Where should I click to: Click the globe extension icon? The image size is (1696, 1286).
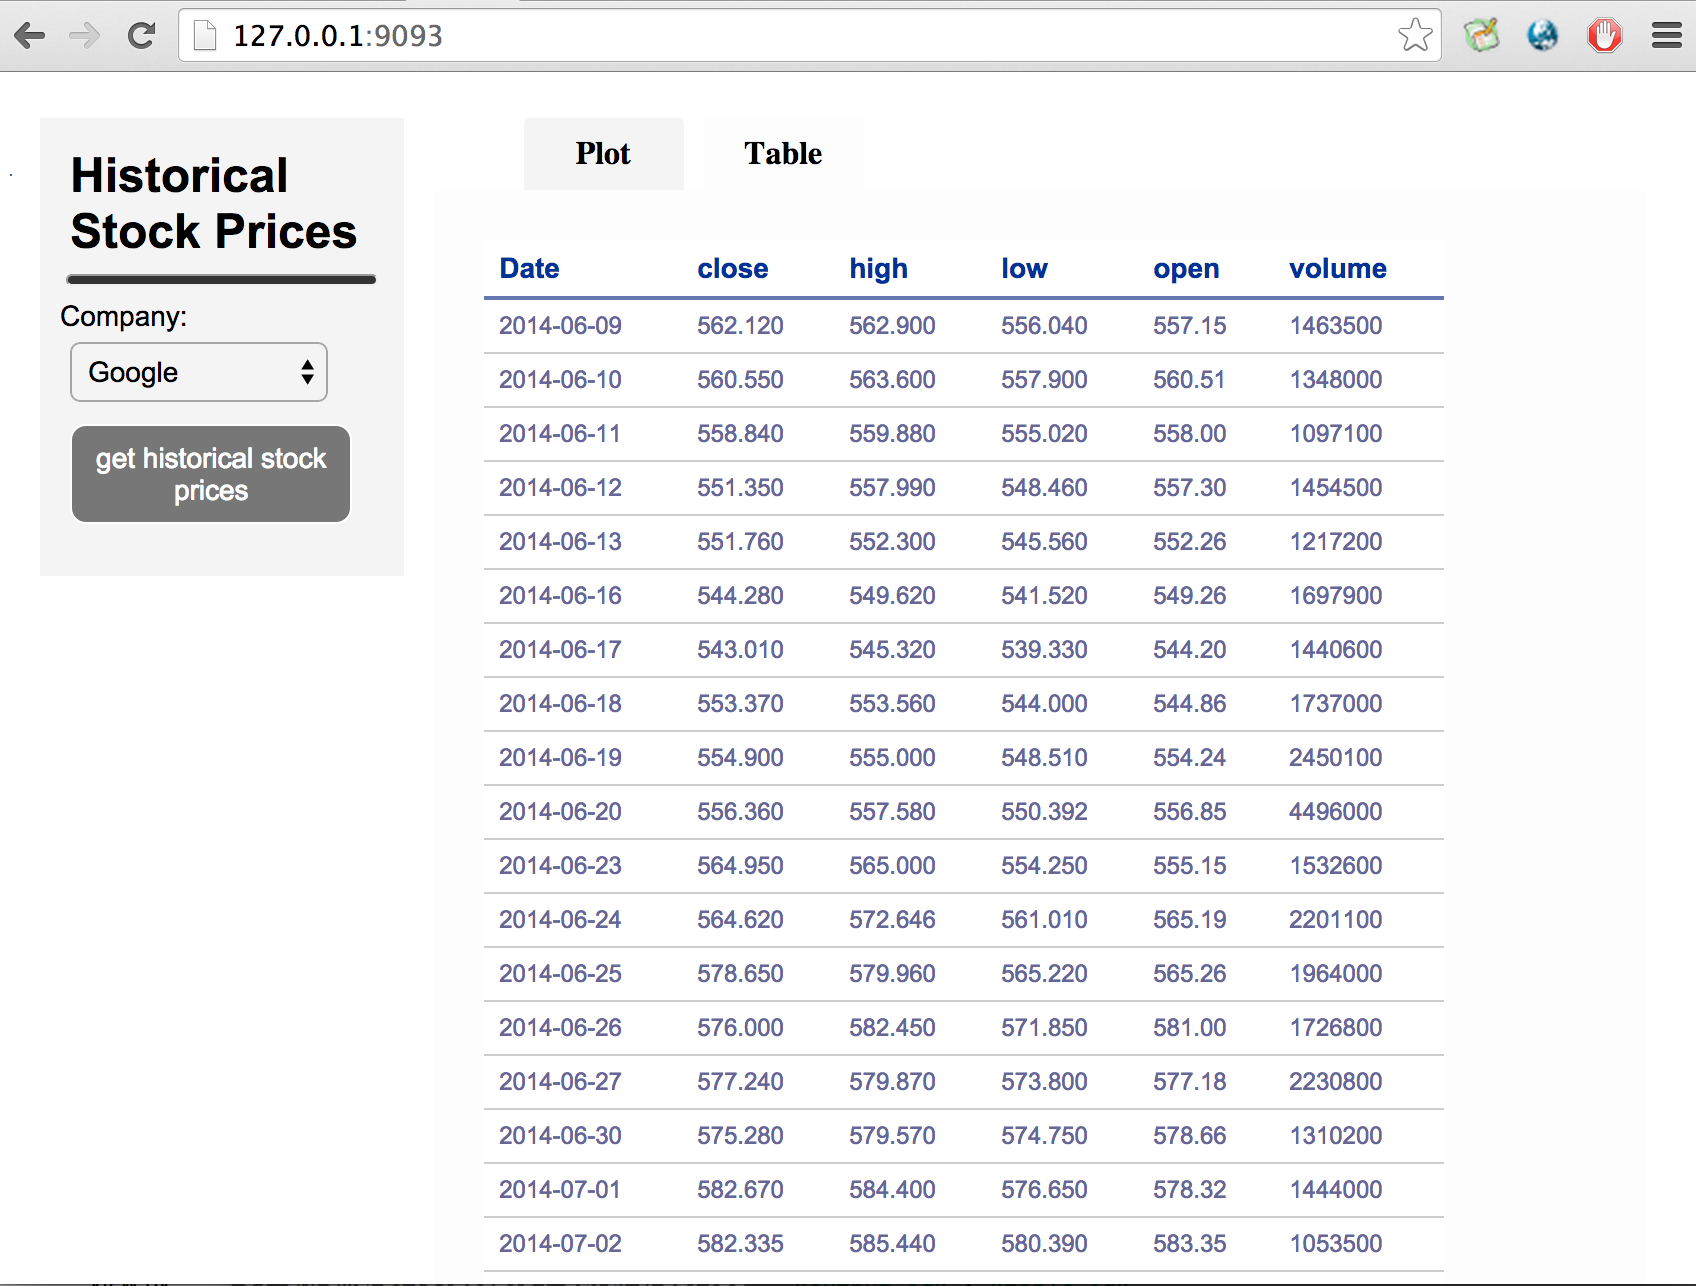(x=1541, y=35)
